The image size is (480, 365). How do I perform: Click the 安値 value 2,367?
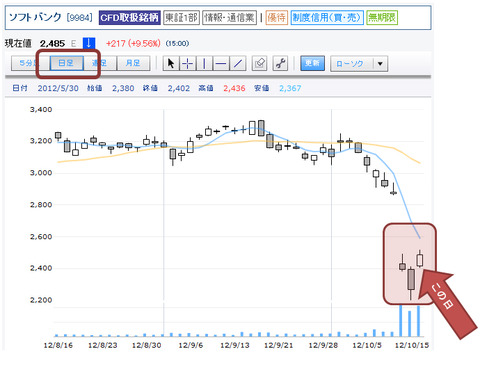pos(290,88)
